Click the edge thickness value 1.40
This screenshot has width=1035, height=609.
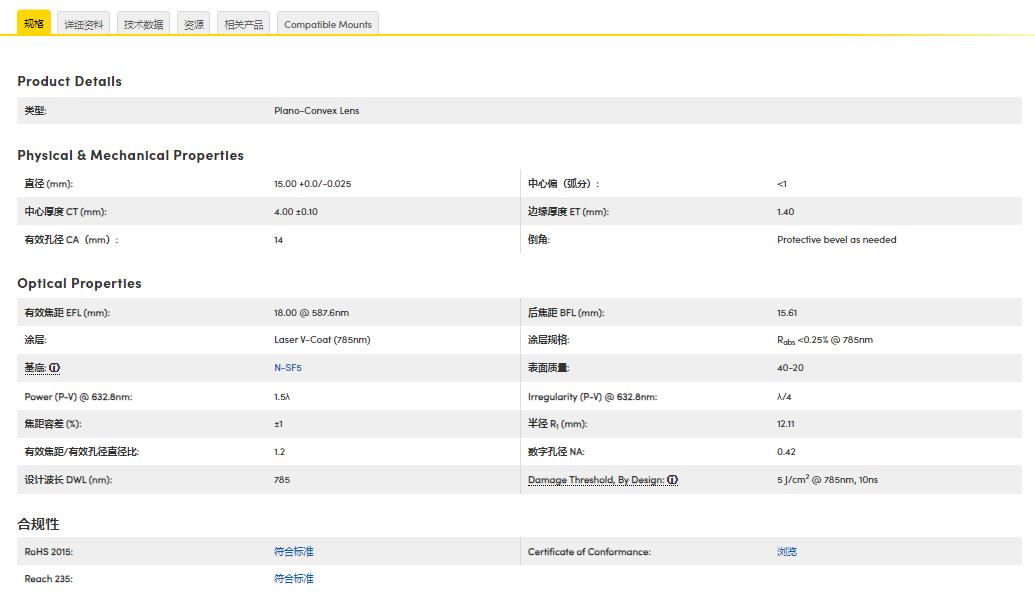tap(785, 212)
